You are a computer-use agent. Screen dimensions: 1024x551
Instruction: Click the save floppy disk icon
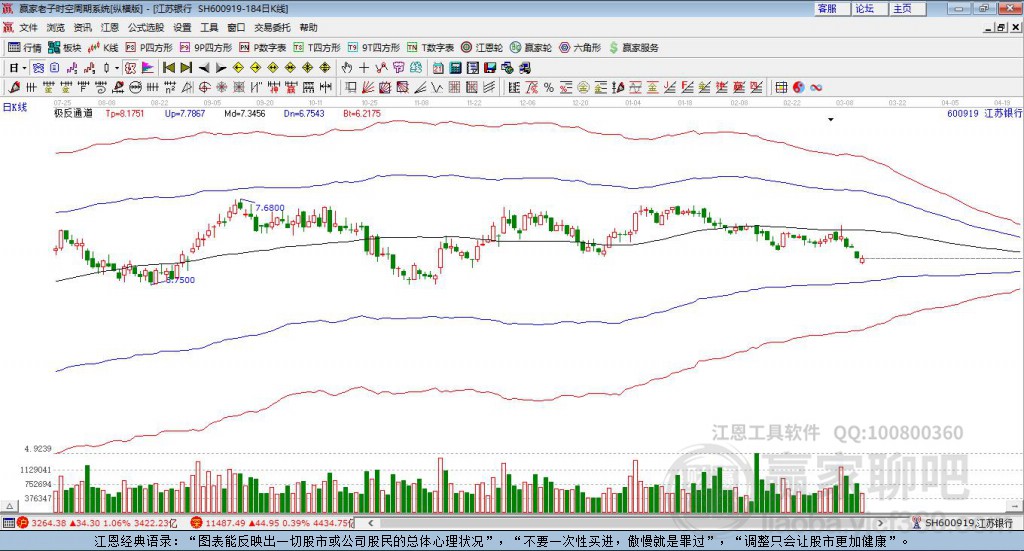pos(490,68)
